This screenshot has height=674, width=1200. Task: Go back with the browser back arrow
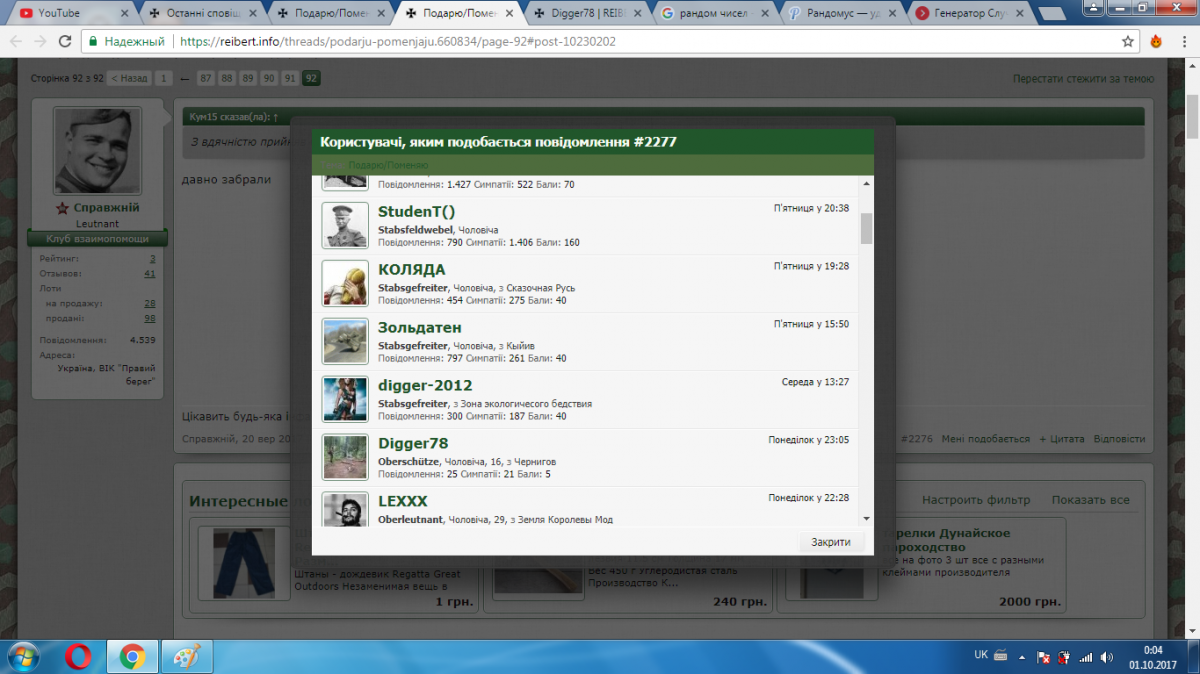click(x=17, y=42)
